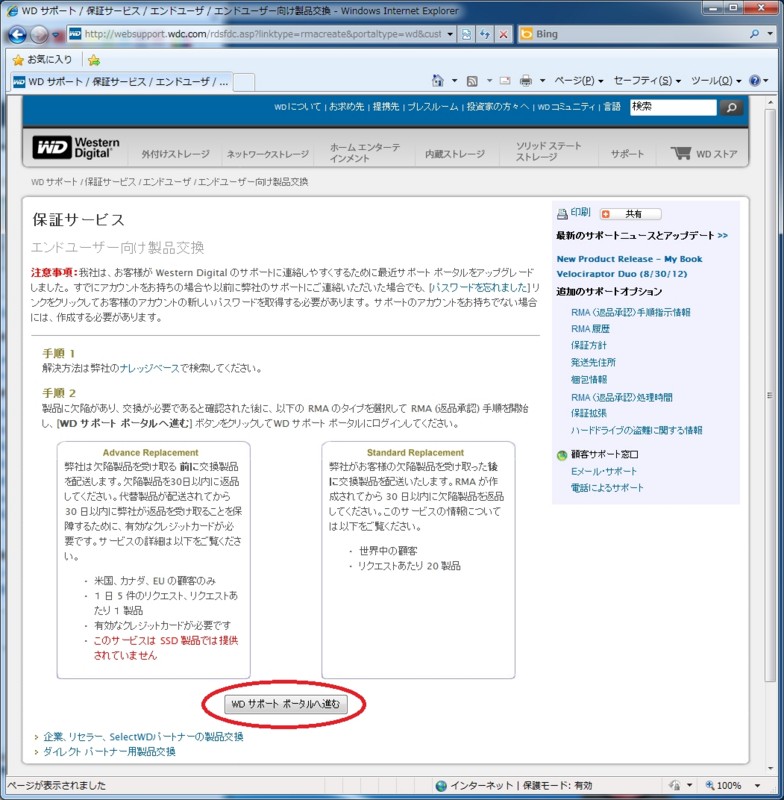Click the site 検索 input field
This screenshot has height=800, width=784.
pos(673,107)
